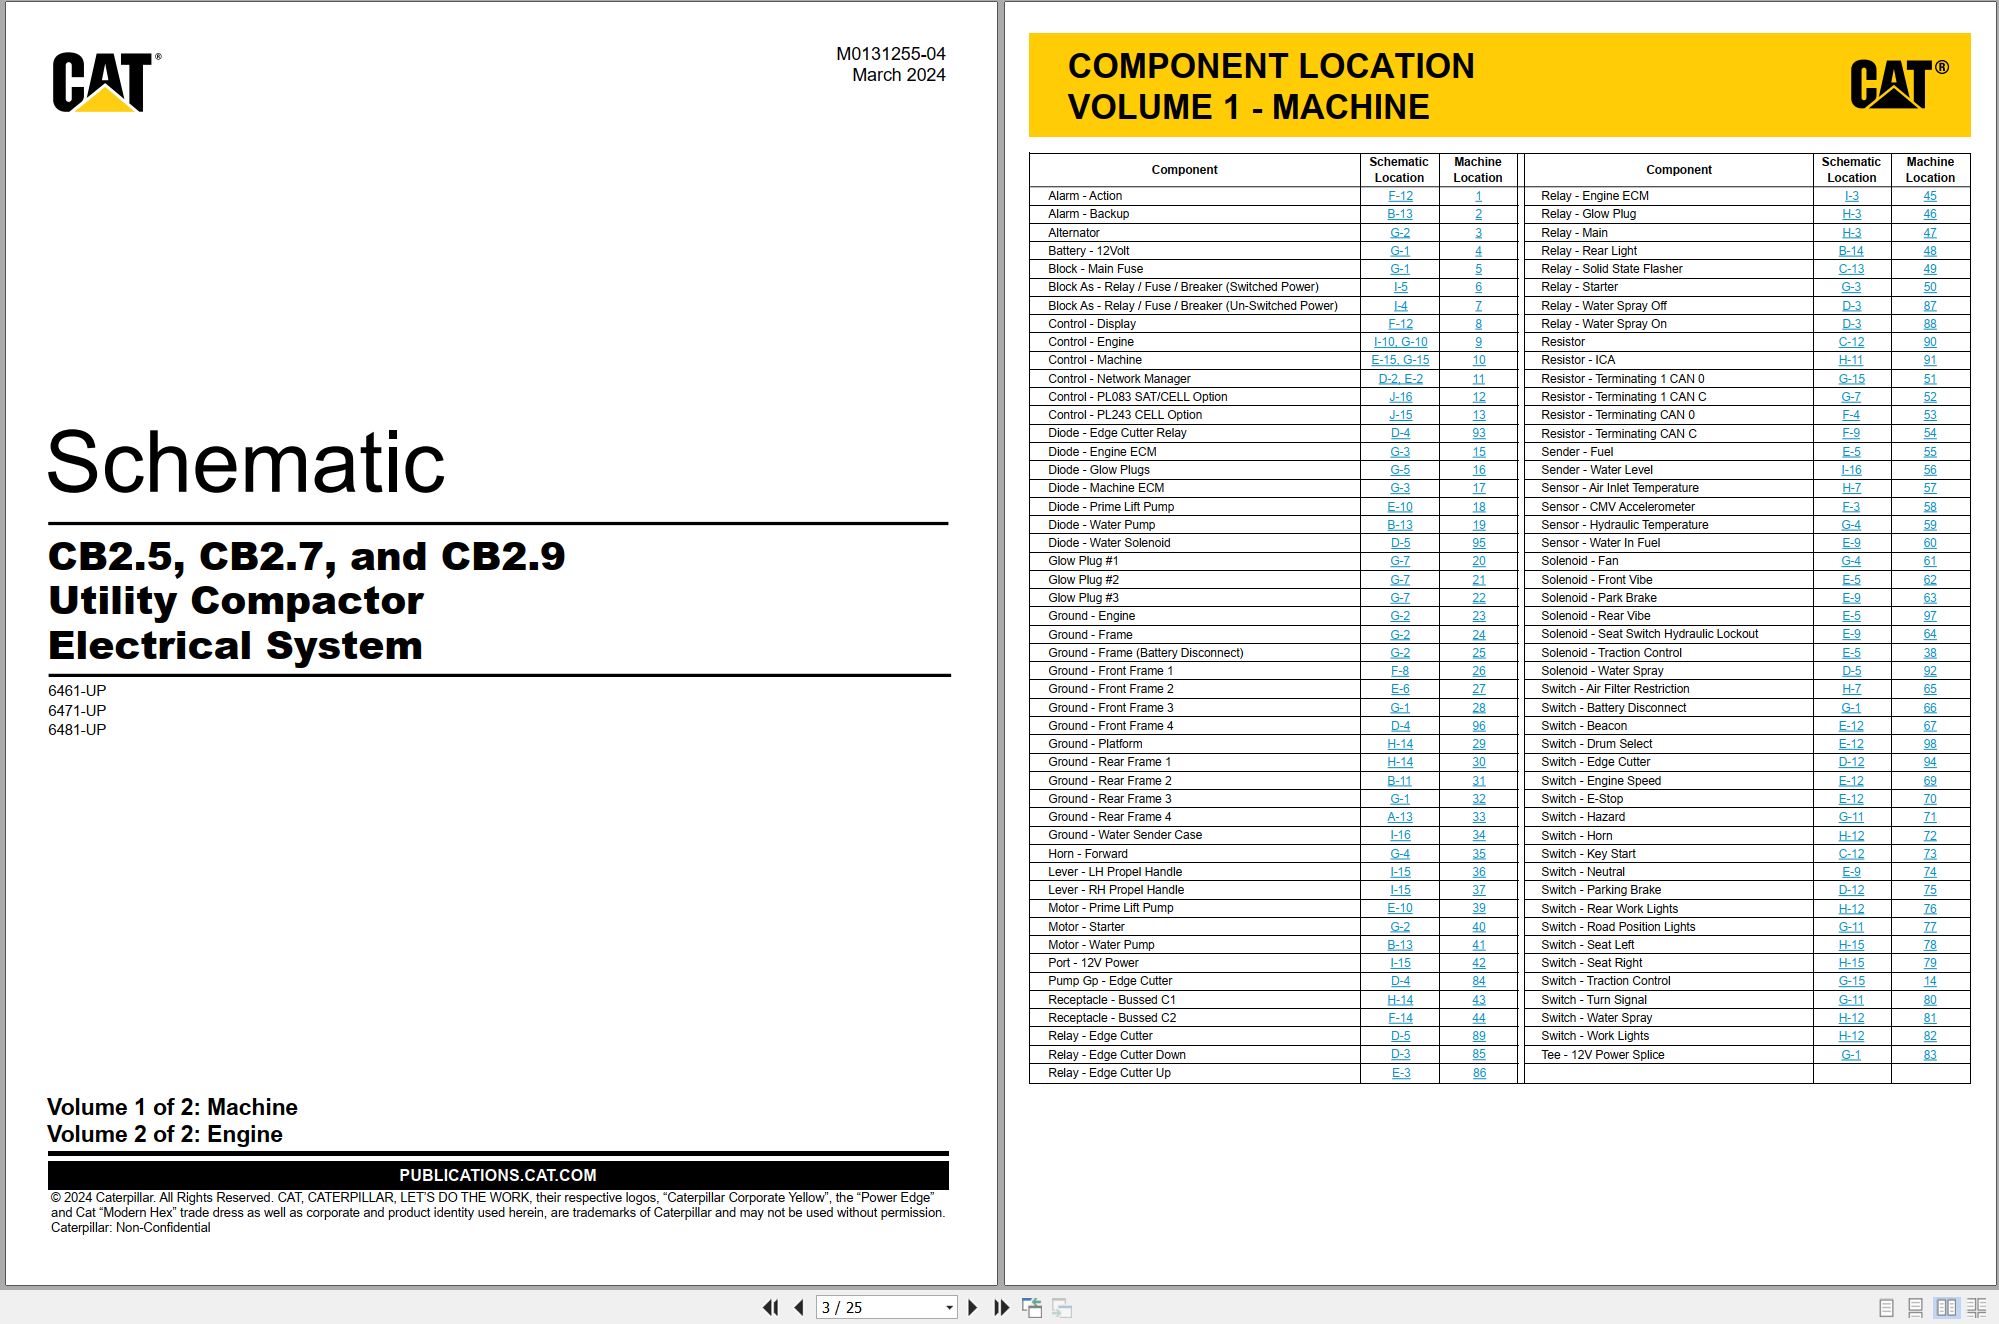Switch to two-page continuous scrolling view
The height and width of the screenshot is (1324, 1999).
[x=1977, y=1307]
